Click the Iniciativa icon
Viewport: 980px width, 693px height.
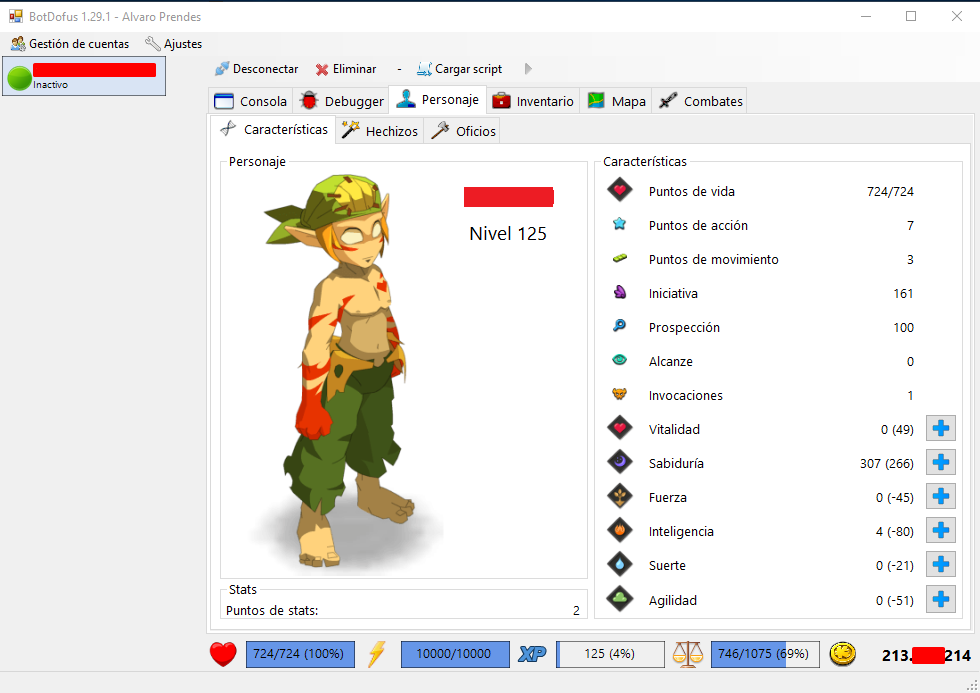click(619, 292)
